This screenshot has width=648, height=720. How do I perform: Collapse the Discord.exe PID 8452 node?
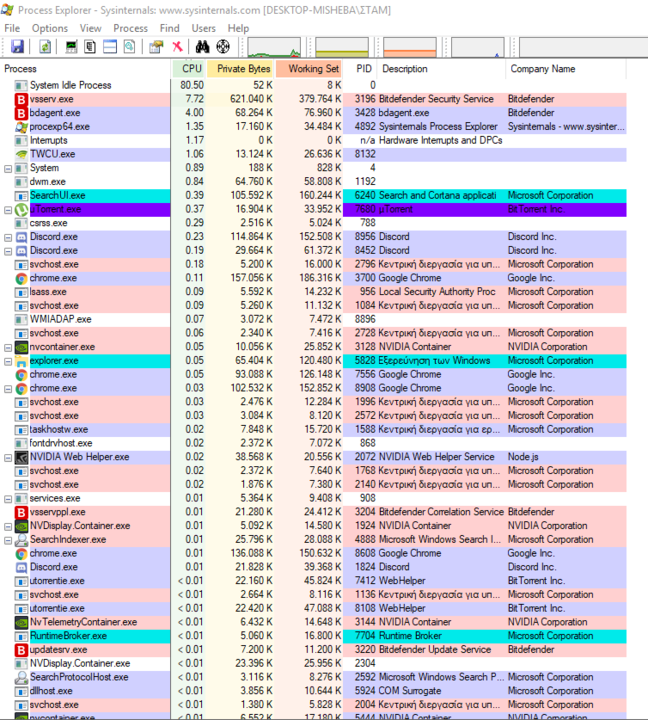8,251
